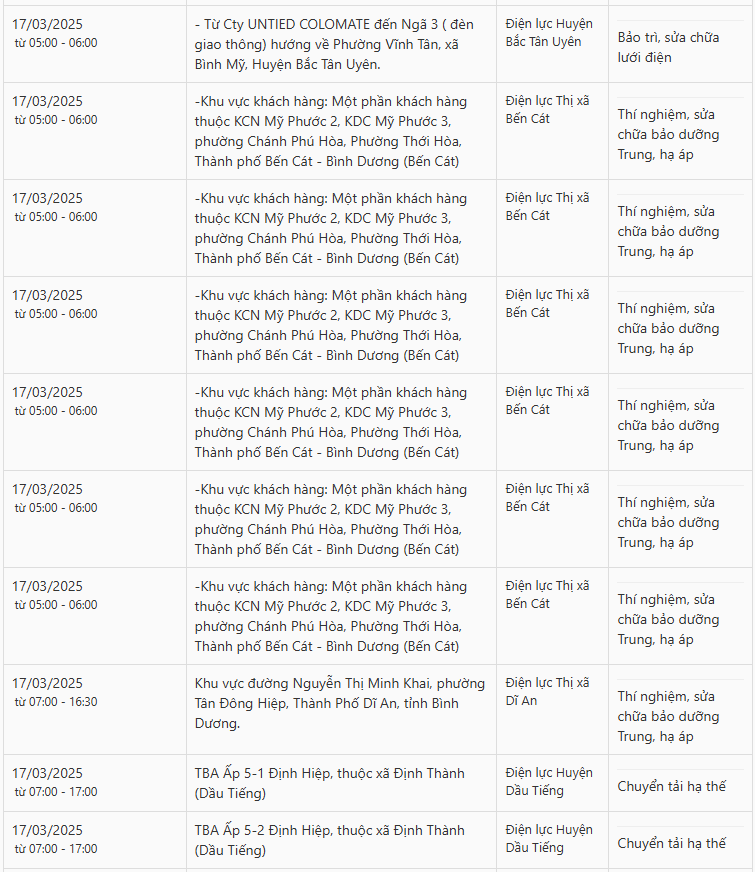Select the first 07:00 - 17:00 date cell
The height and width of the screenshot is (872, 755).
[54, 782]
